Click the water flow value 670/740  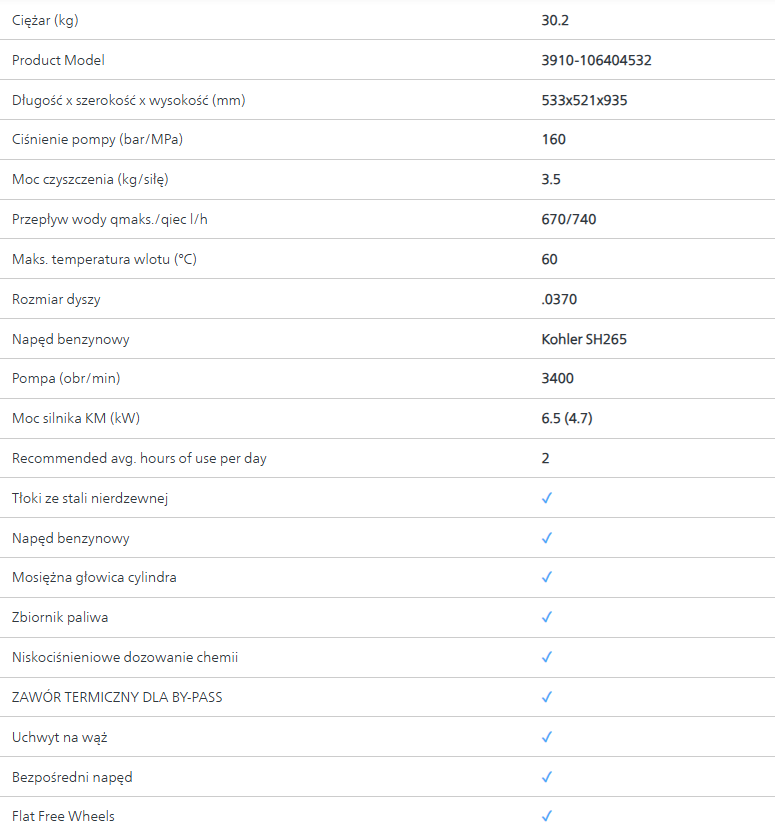click(569, 219)
